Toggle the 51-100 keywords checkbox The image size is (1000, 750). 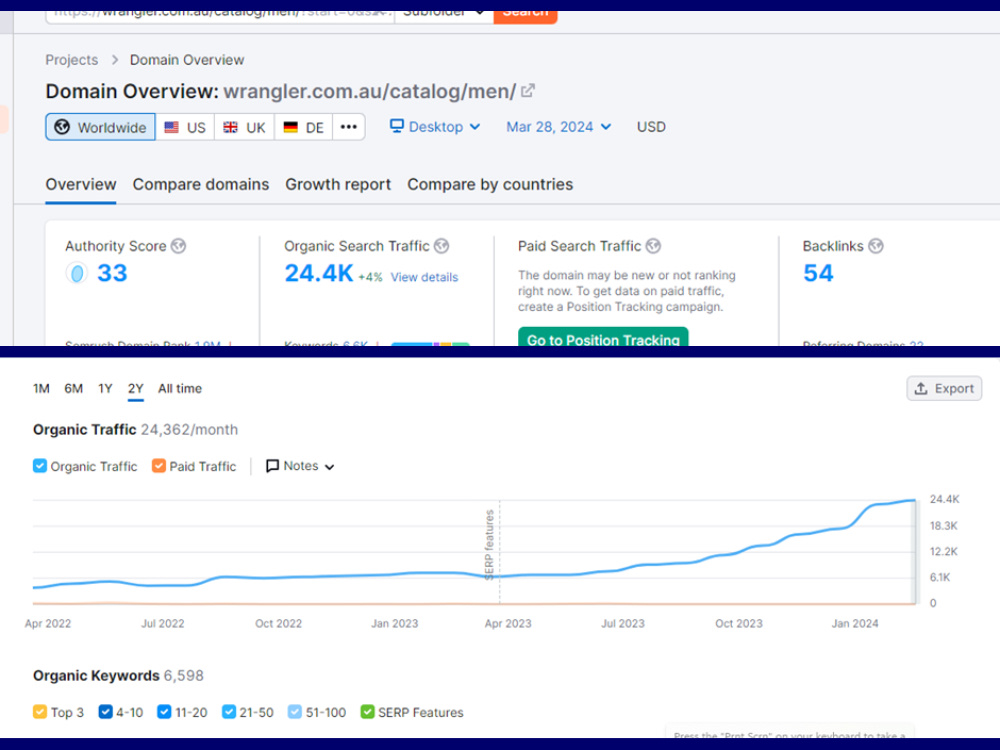pyautogui.click(x=294, y=712)
